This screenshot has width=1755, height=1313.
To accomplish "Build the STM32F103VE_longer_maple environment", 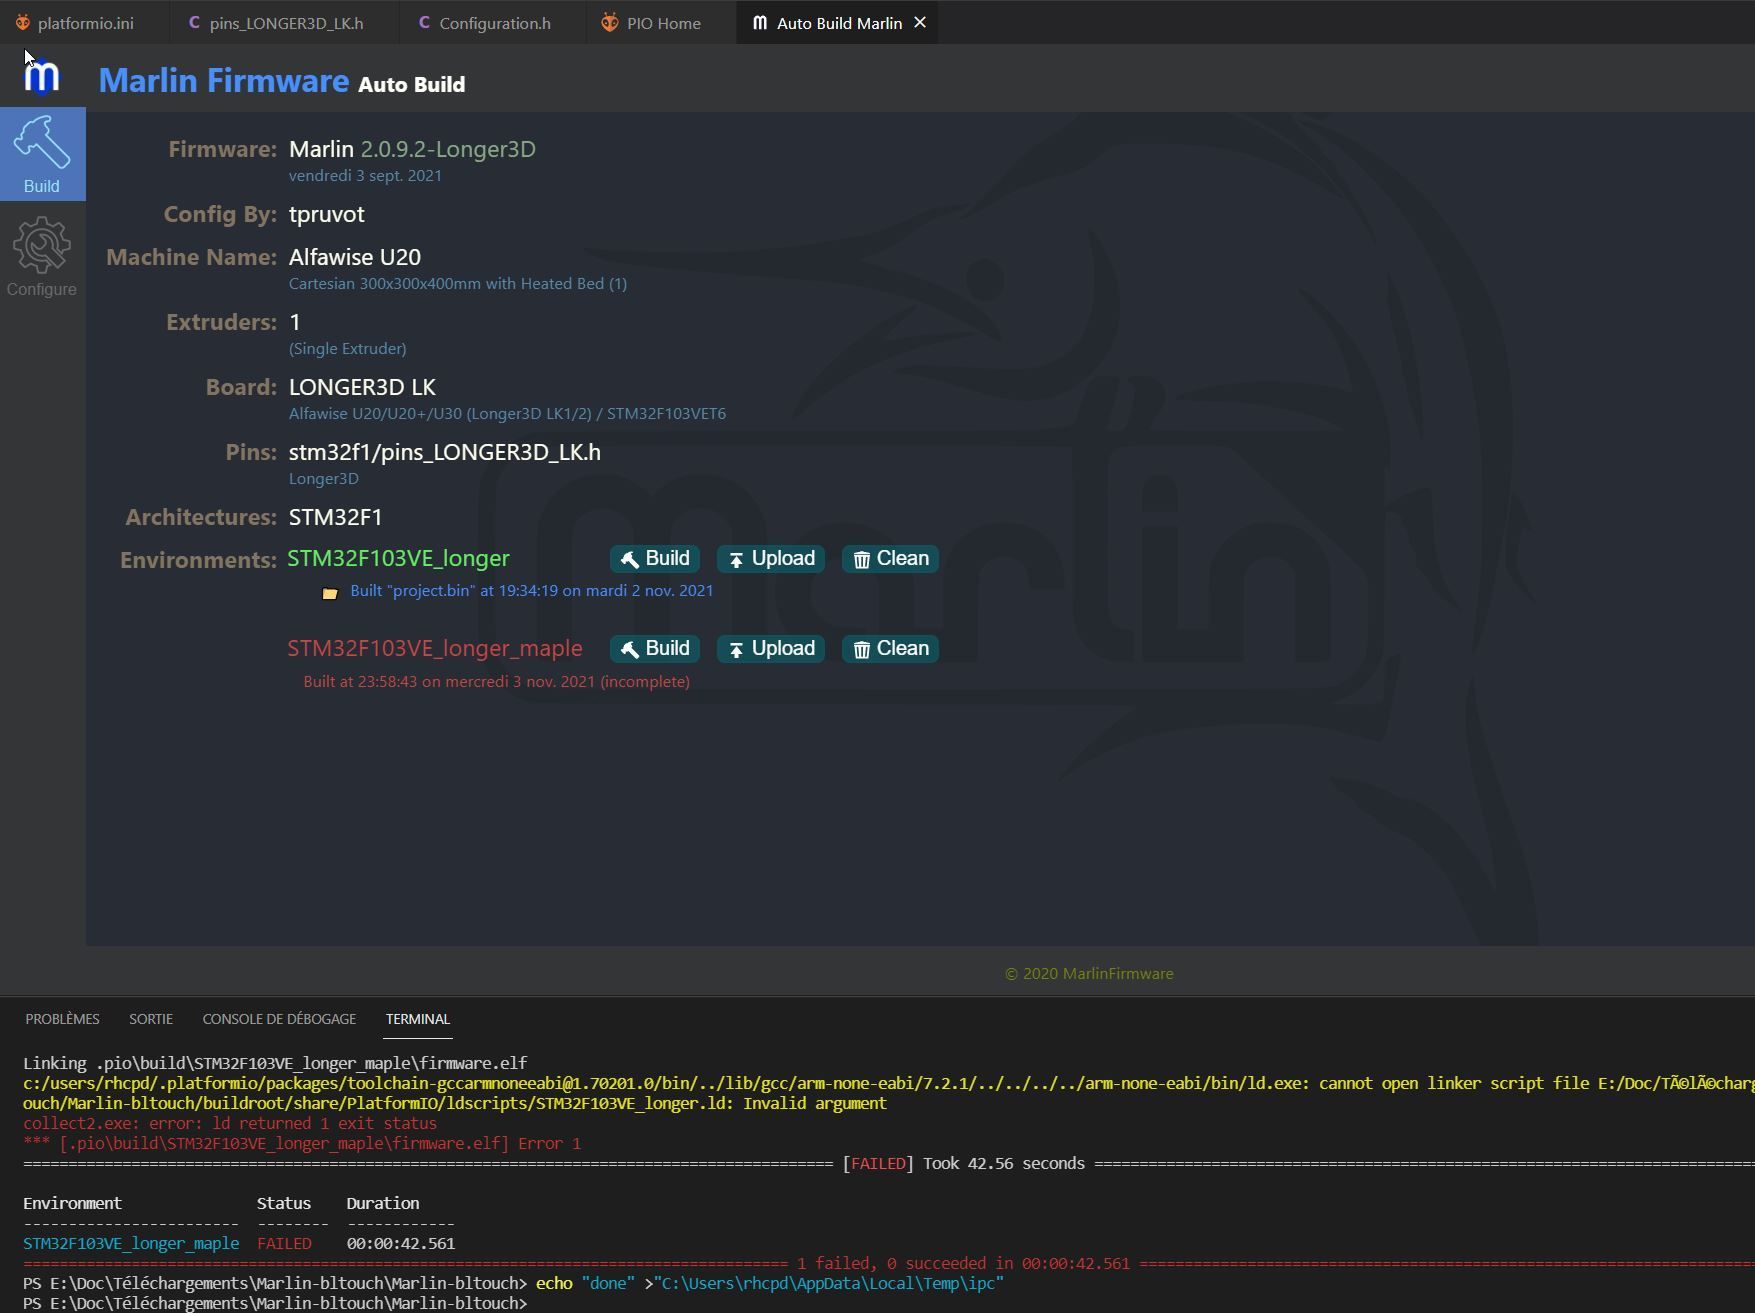I will [x=655, y=649].
